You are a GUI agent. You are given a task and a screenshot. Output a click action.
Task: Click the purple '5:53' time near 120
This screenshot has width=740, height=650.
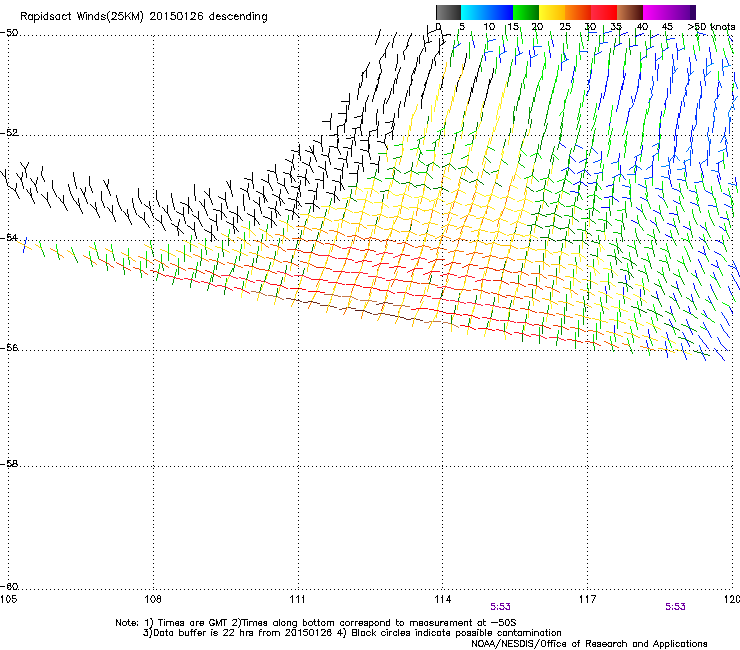pos(675,607)
